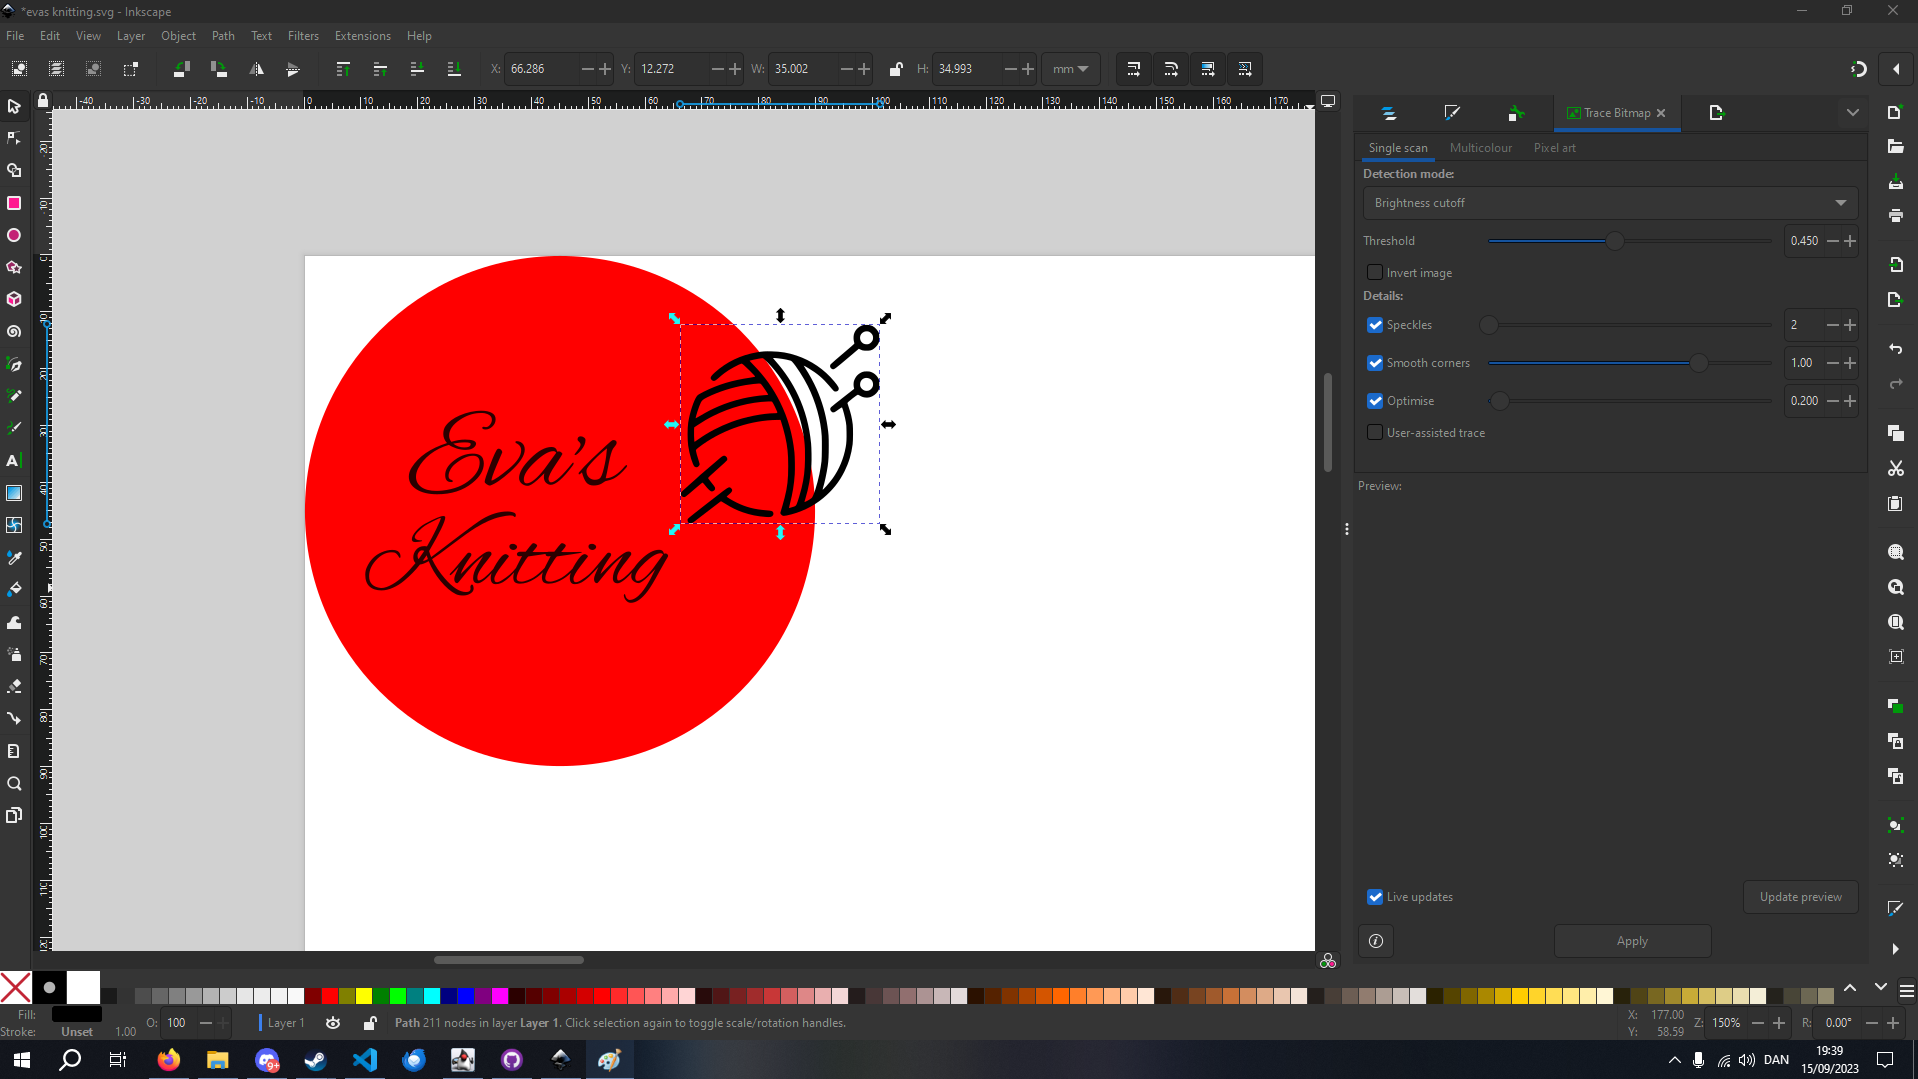Select the Gradient tool
The width and height of the screenshot is (1918, 1079).
click(14, 493)
